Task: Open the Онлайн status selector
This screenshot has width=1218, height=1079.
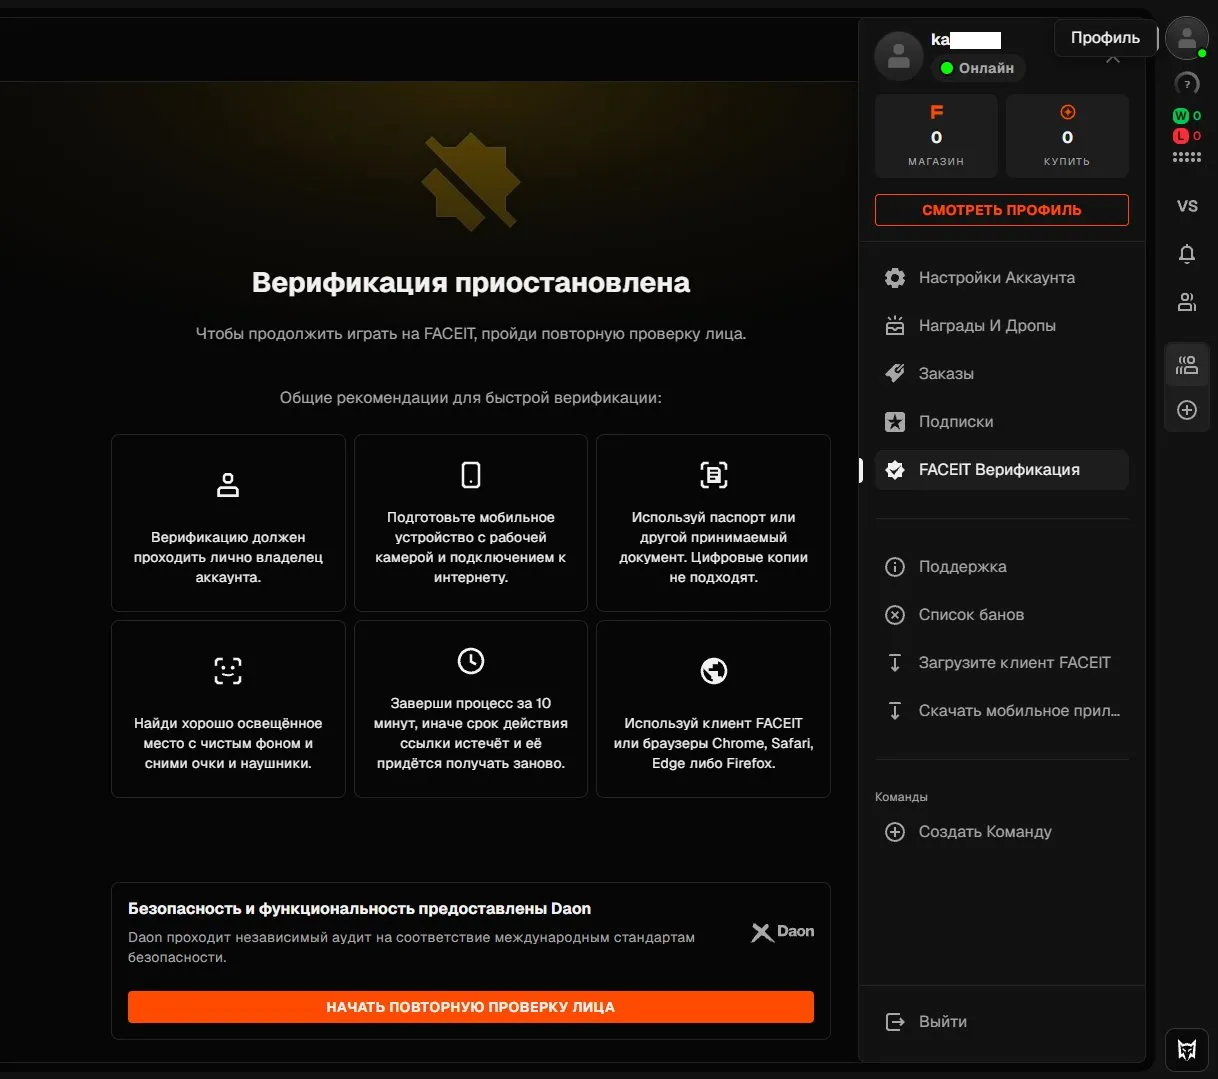Action: point(978,68)
